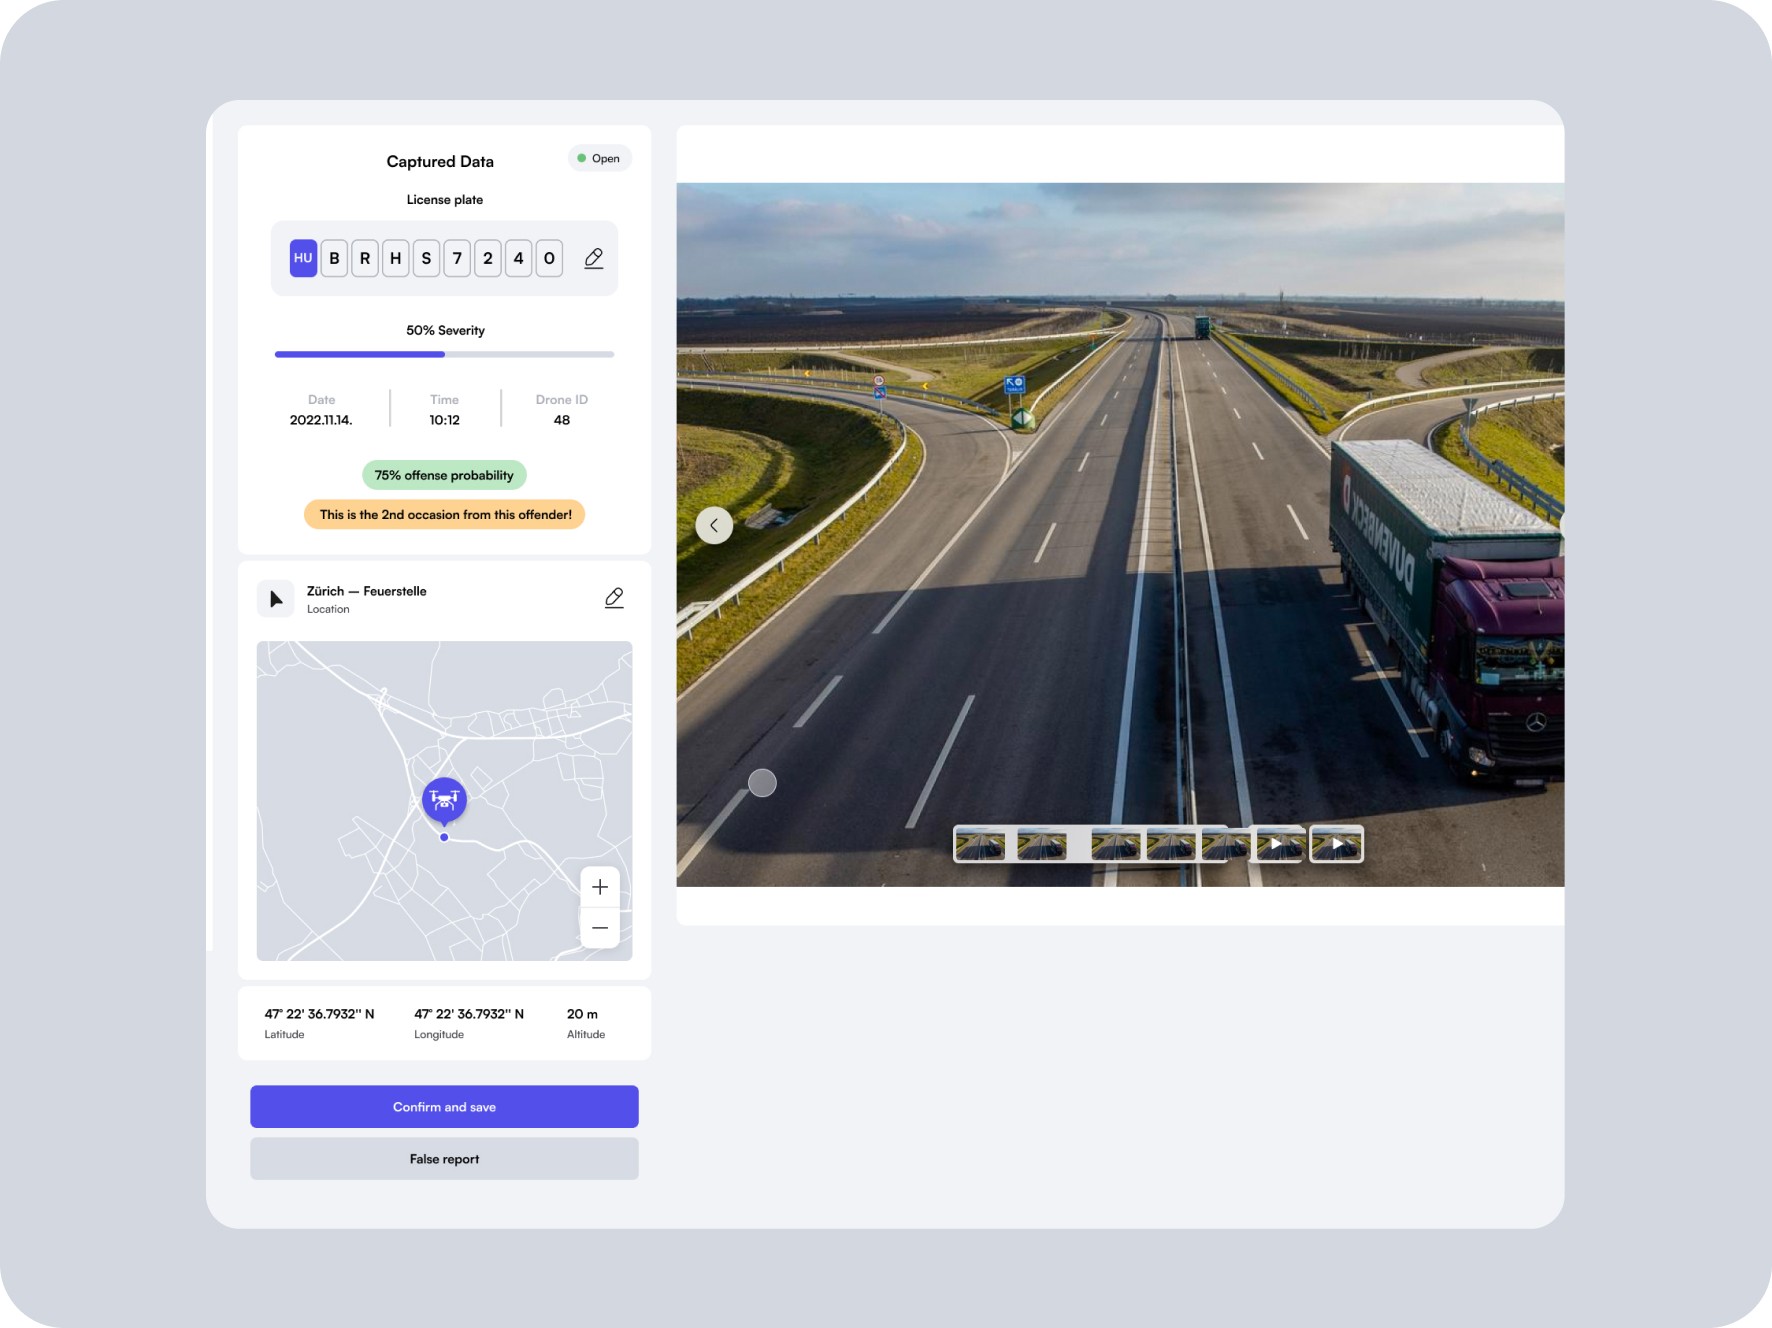Click the Longitude coordinate value
Screen dimensions: 1772x1328
(469, 1014)
